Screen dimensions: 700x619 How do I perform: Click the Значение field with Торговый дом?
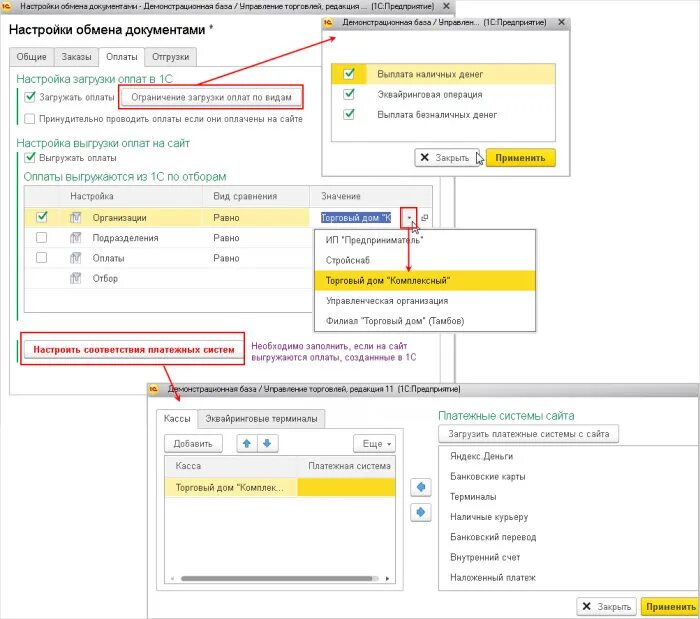tap(356, 218)
